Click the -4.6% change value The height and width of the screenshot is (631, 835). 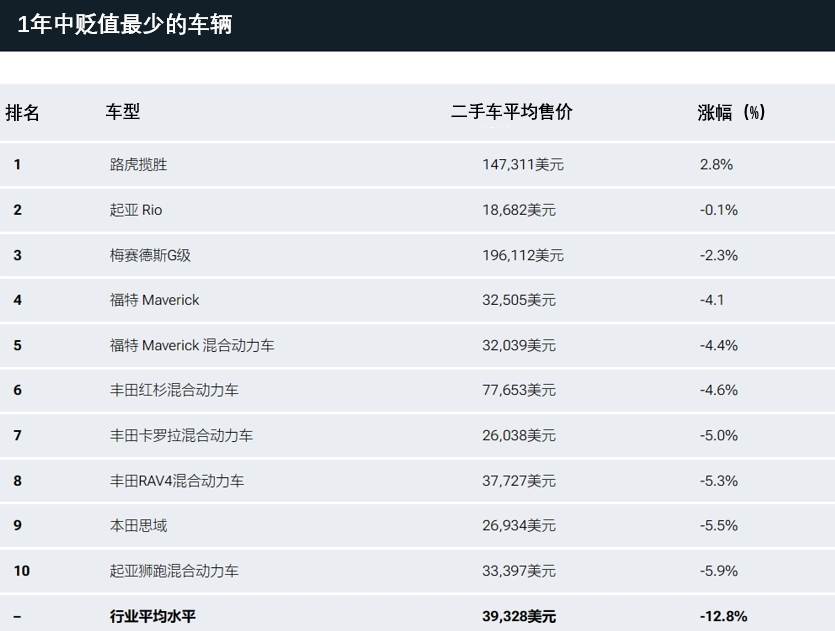coord(719,390)
